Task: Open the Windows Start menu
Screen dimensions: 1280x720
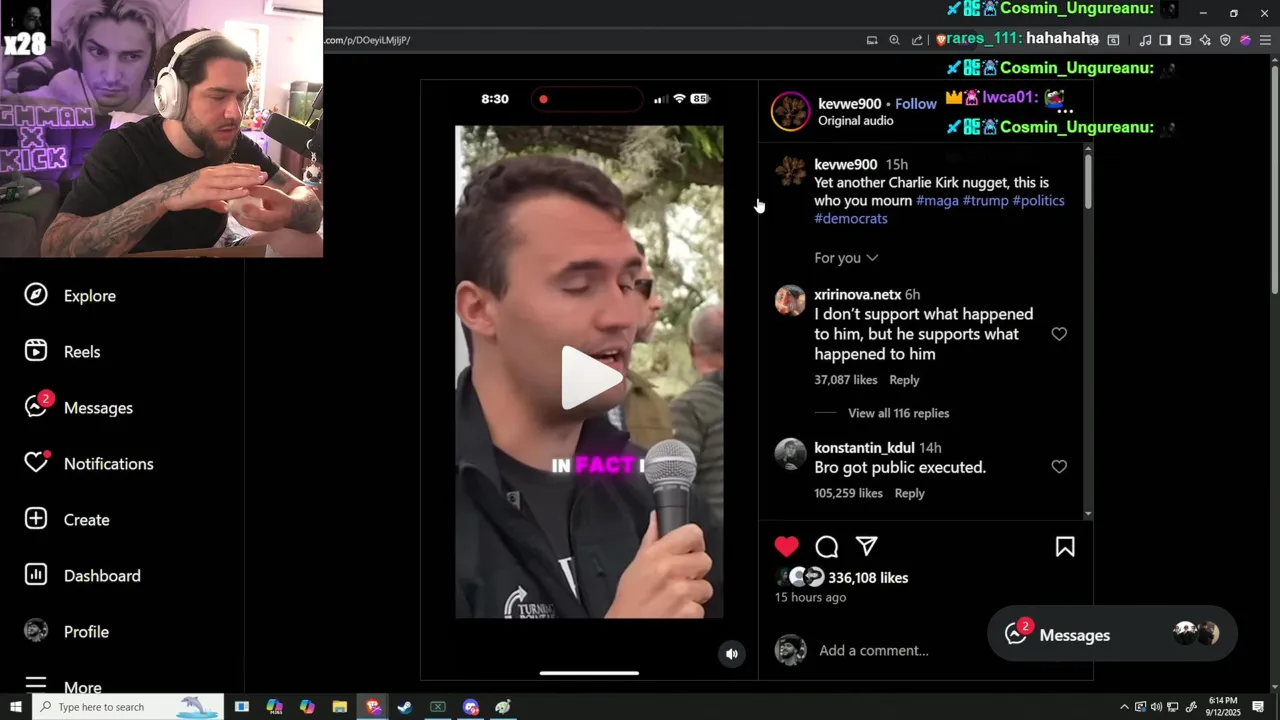Action: (16, 707)
